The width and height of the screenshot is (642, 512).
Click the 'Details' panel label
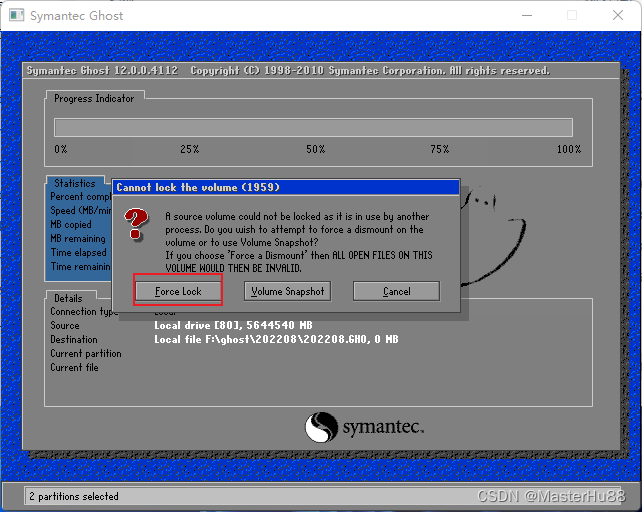[x=68, y=298]
